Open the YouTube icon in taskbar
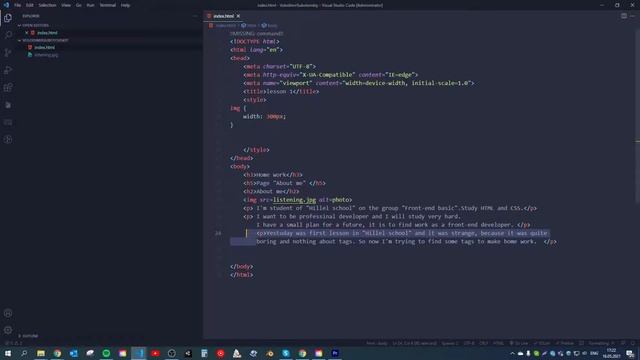Screen dimensions: 640x360 155,353
